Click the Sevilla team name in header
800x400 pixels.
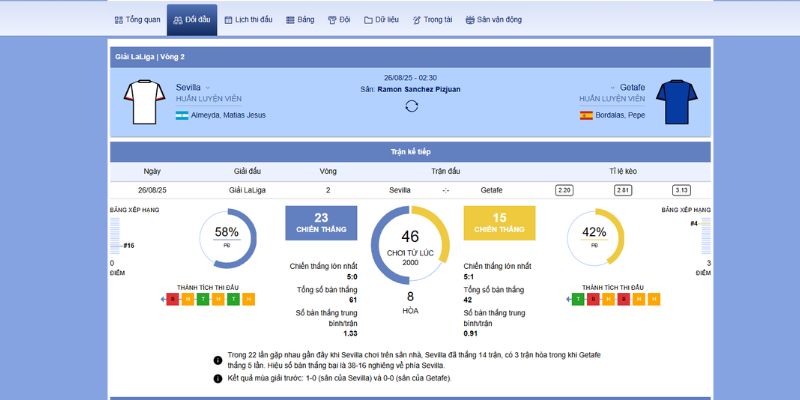point(188,87)
